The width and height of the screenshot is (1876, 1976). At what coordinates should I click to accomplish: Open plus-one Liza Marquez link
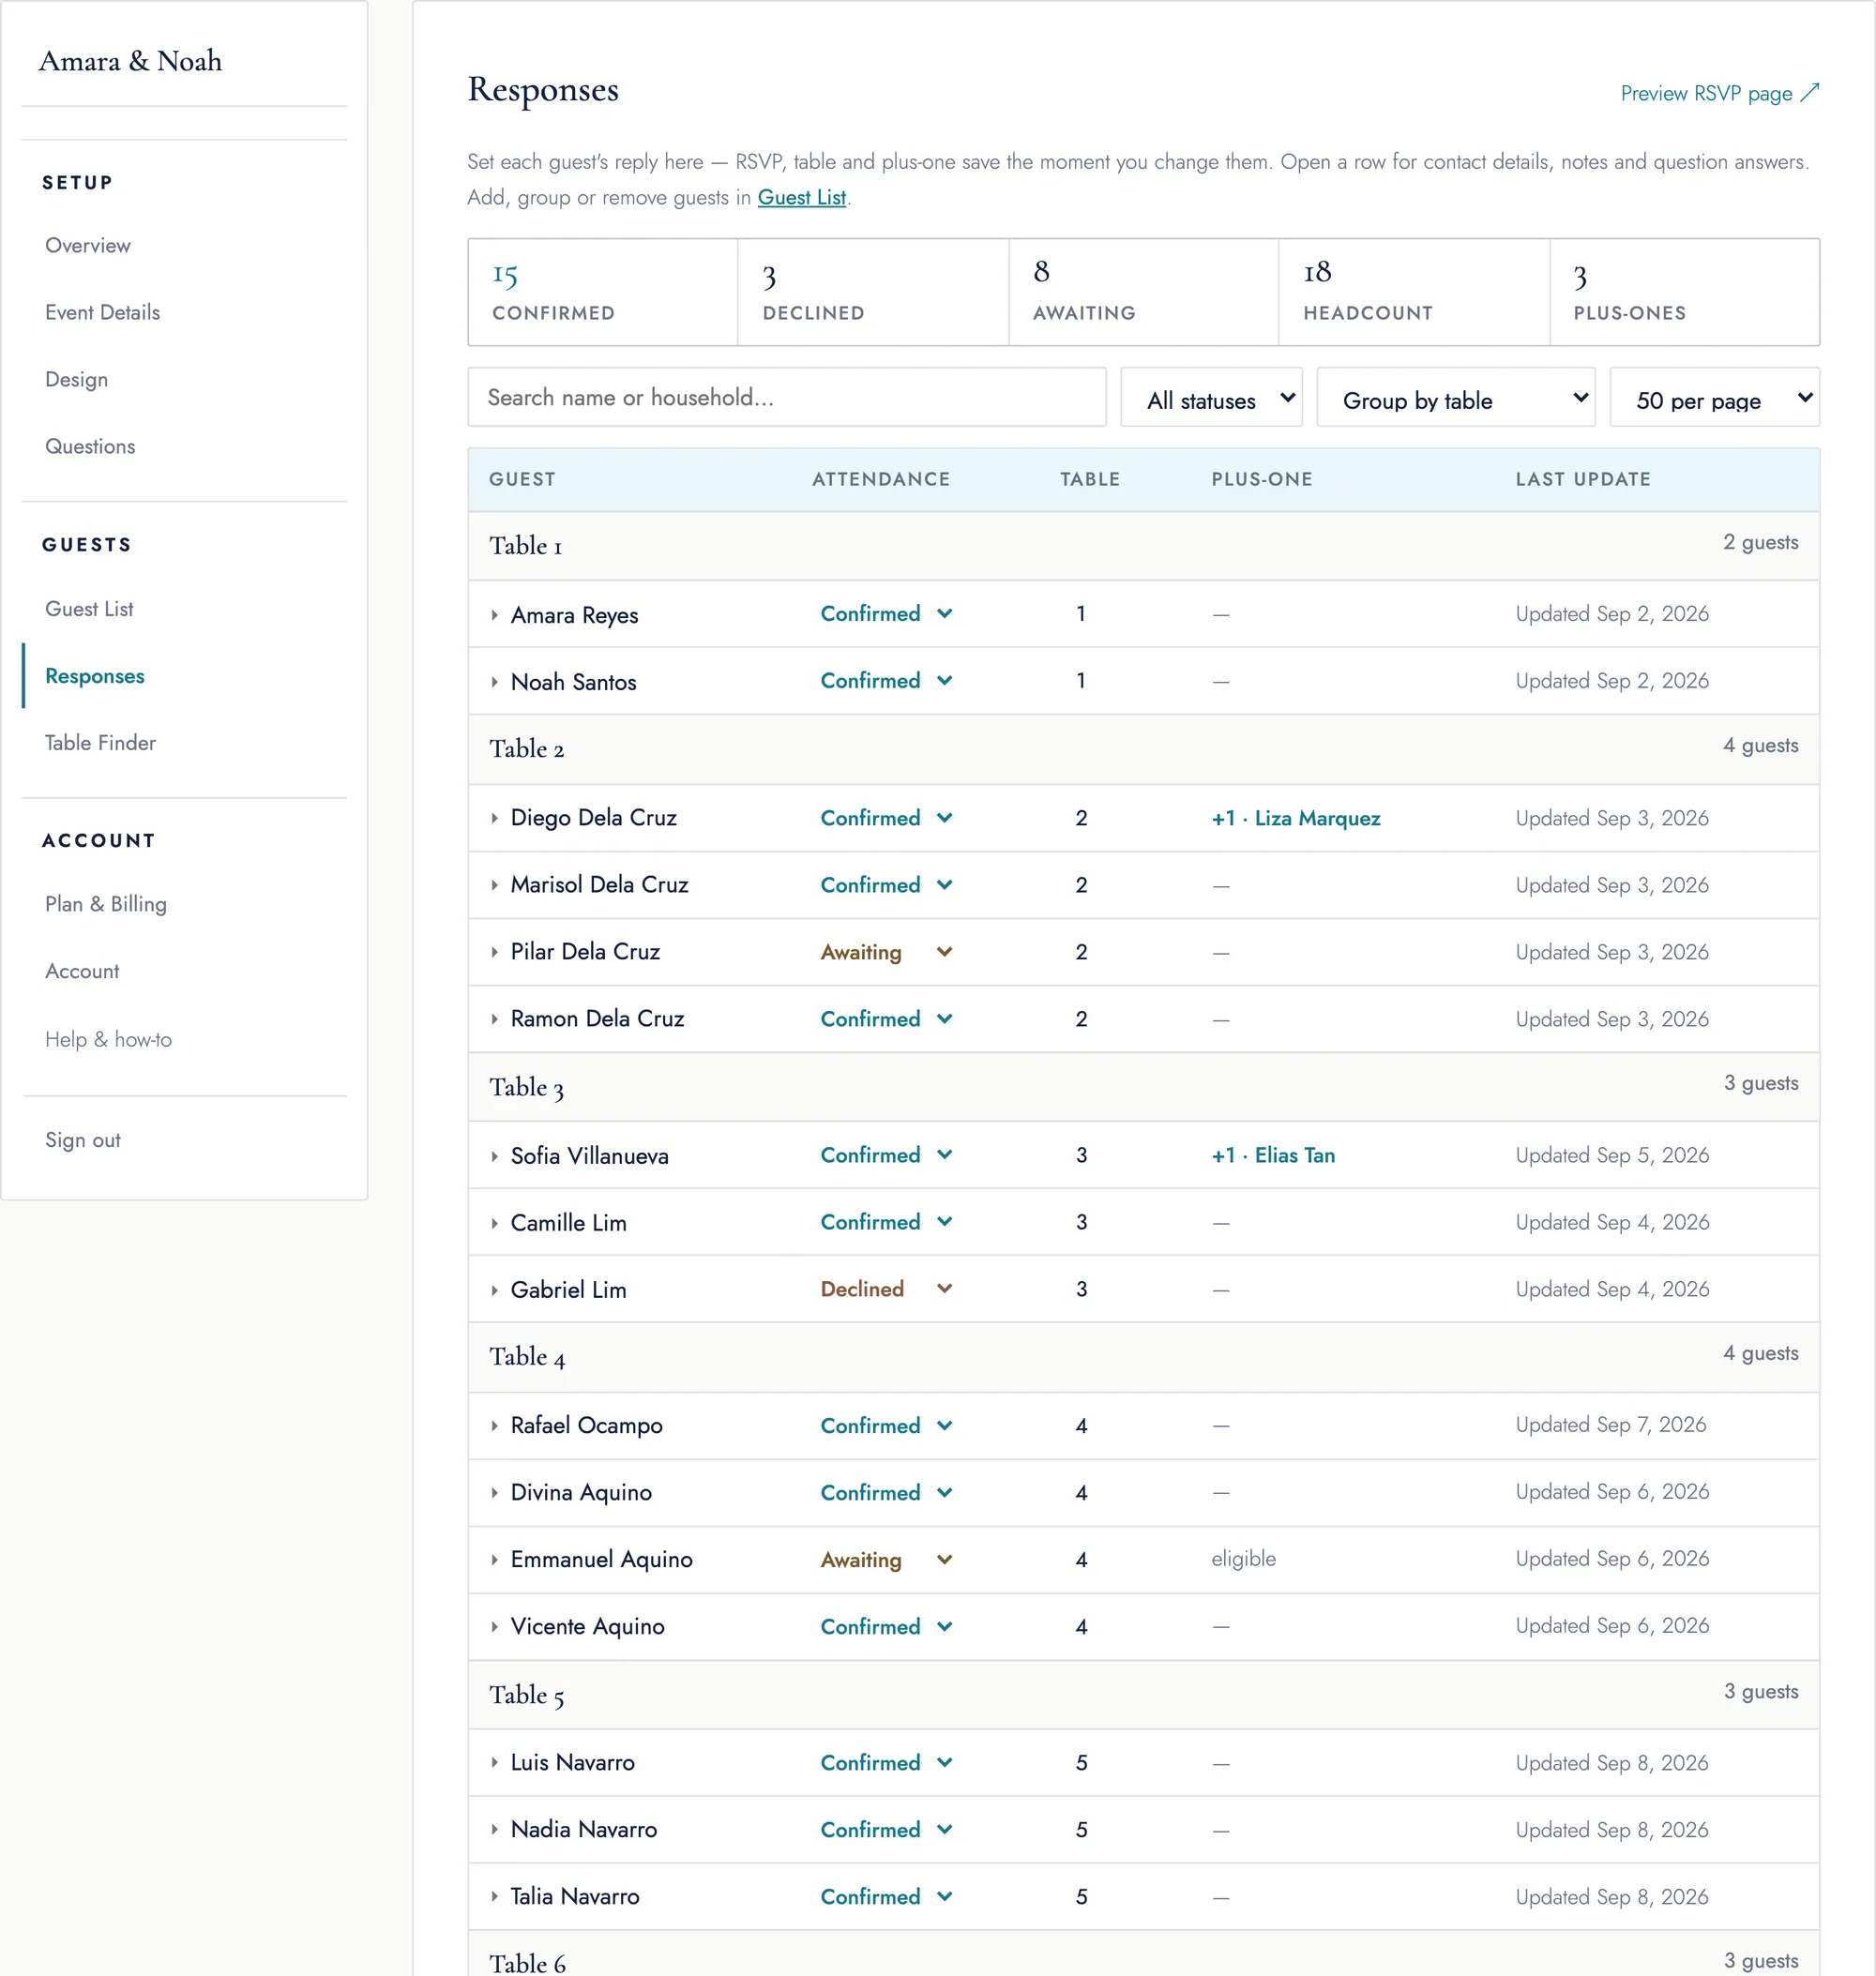1296,818
